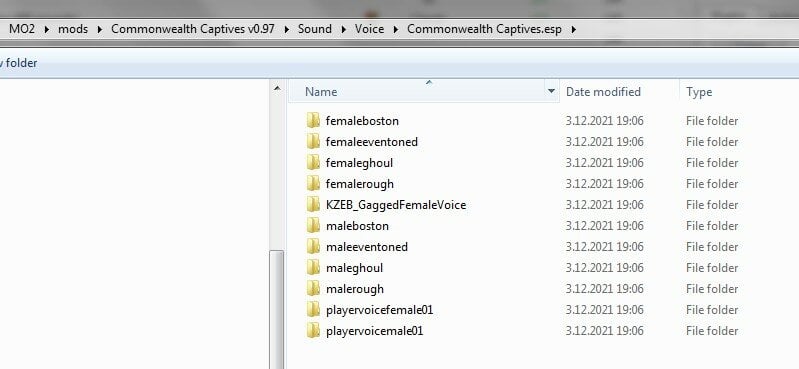Expand arrow after Commonwealth Captives v0.97
The image size is (799, 369).
(x=286, y=30)
